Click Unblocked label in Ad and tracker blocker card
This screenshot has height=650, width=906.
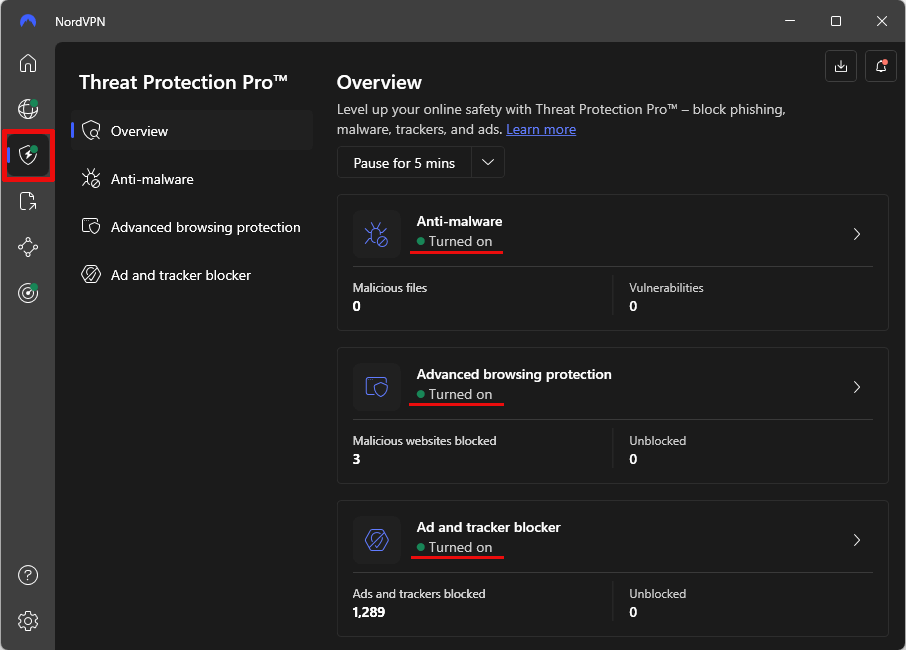(658, 594)
